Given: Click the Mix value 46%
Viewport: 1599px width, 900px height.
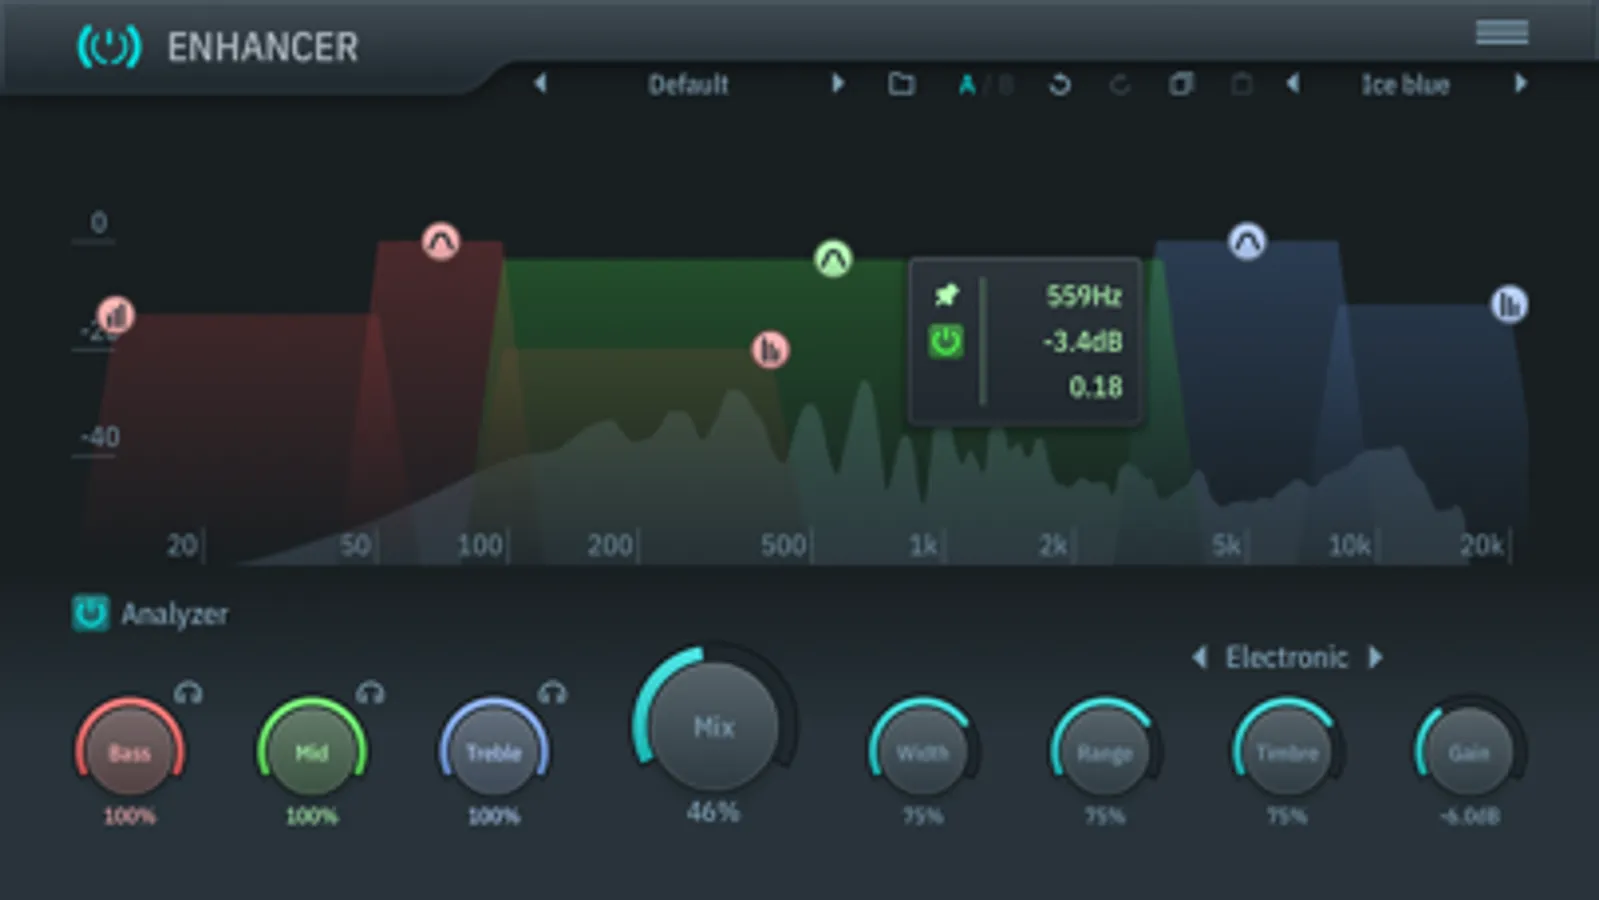Looking at the screenshot, I should coord(713,812).
